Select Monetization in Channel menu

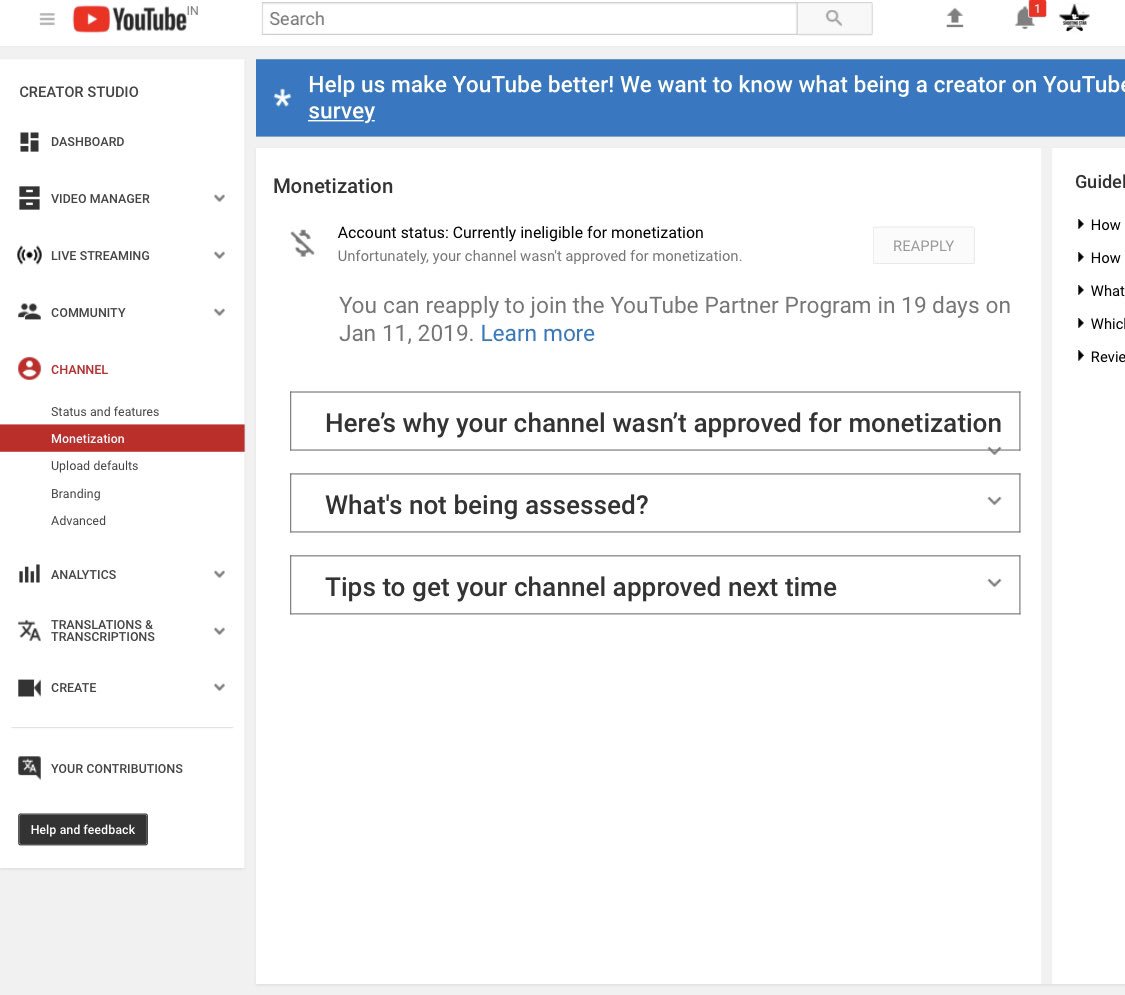click(x=122, y=438)
